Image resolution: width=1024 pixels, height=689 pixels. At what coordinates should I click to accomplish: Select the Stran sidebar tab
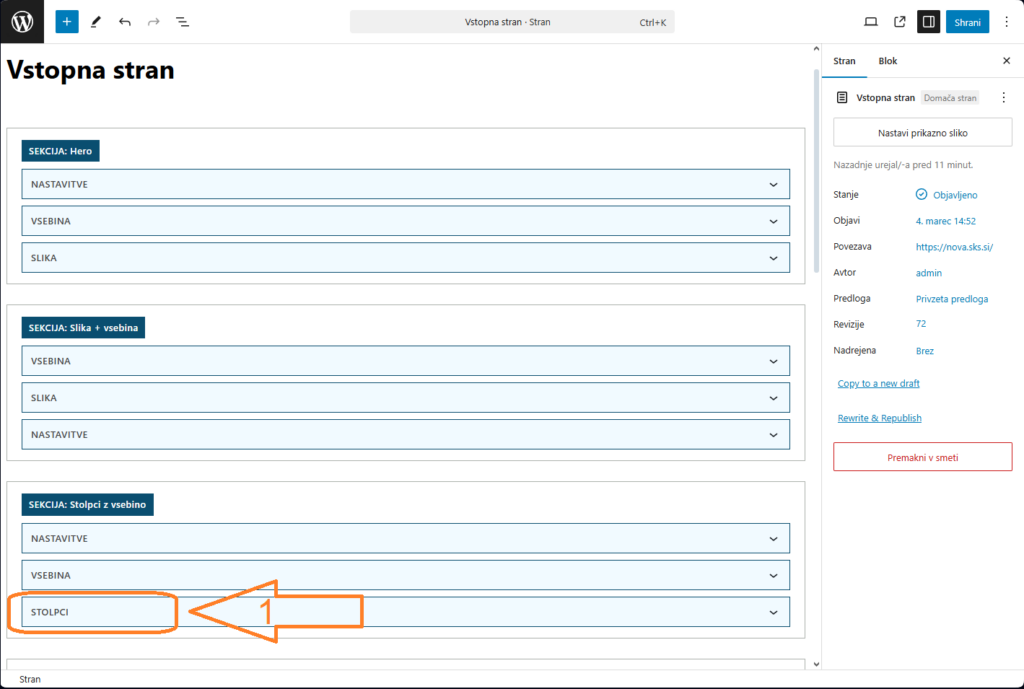(844, 61)
